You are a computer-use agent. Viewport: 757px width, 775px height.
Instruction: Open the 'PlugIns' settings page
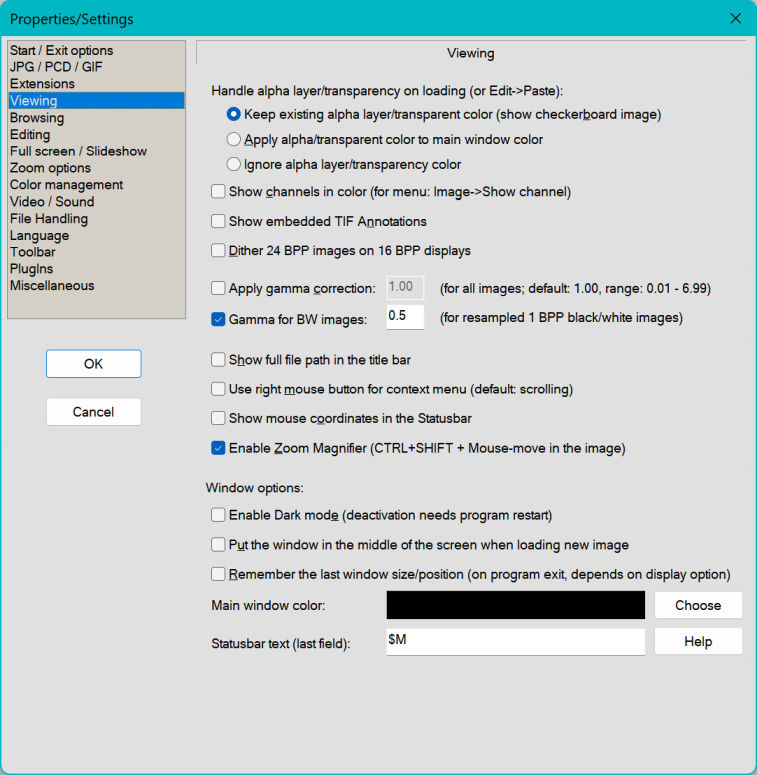click(32, 269)
